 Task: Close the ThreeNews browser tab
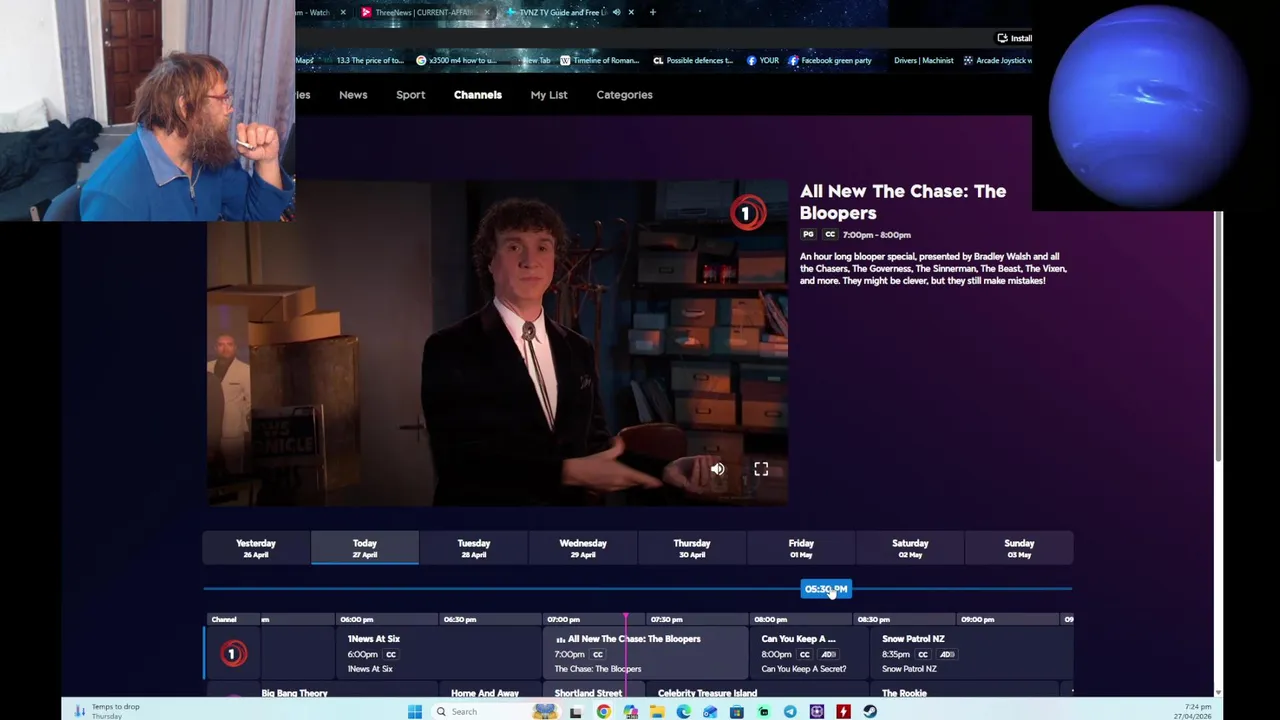tap(488, 12)
